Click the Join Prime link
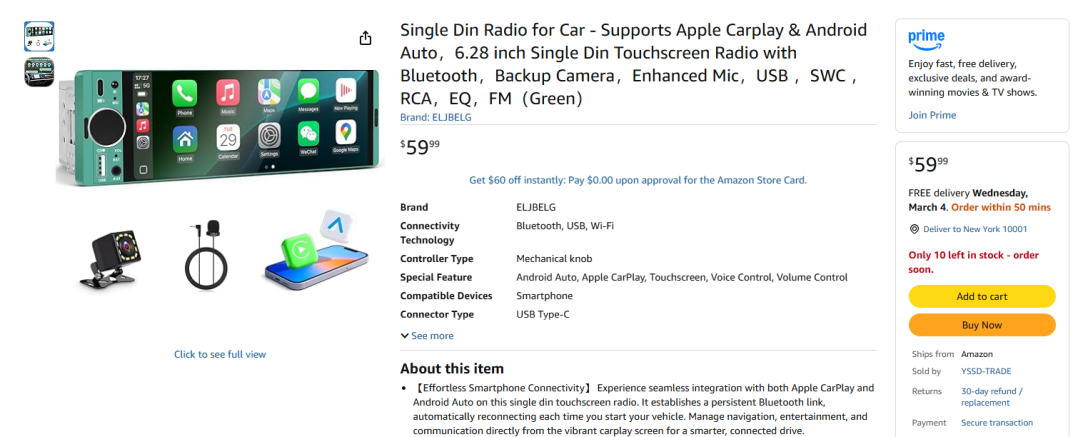1073x437 pixels. (x=932, y=115)
